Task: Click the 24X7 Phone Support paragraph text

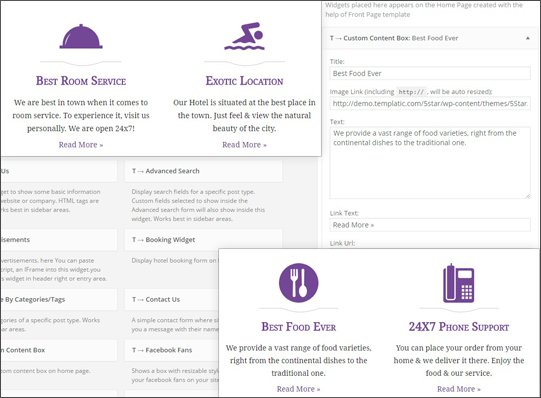Action: (459, 360)
